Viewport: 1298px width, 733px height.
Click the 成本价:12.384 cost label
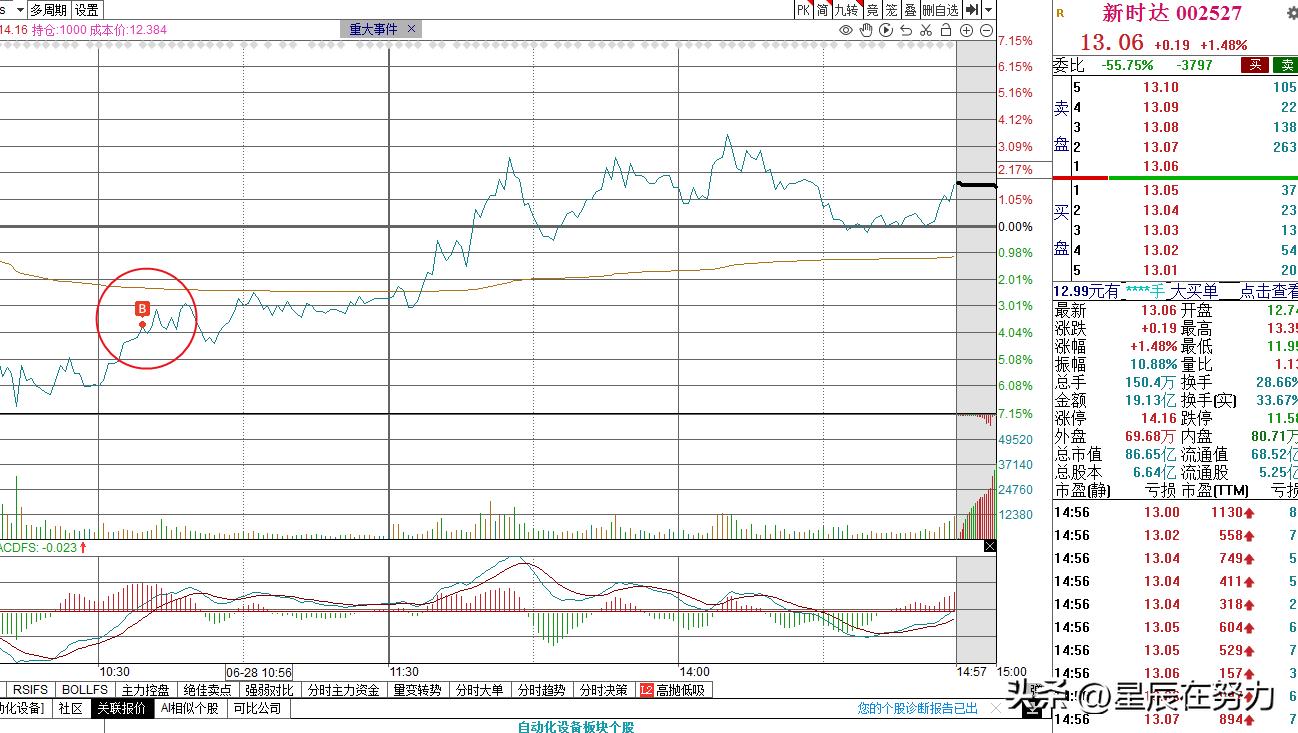point(126,30)
